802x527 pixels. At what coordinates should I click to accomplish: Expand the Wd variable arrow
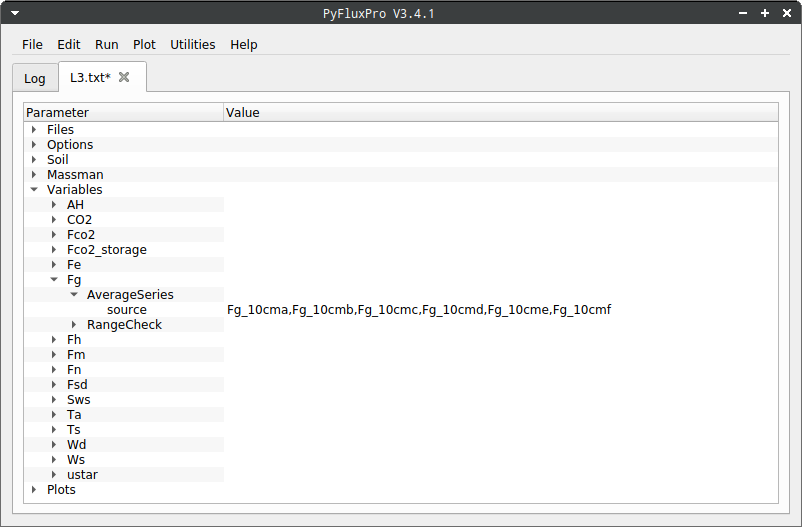(x=54, y=445)
